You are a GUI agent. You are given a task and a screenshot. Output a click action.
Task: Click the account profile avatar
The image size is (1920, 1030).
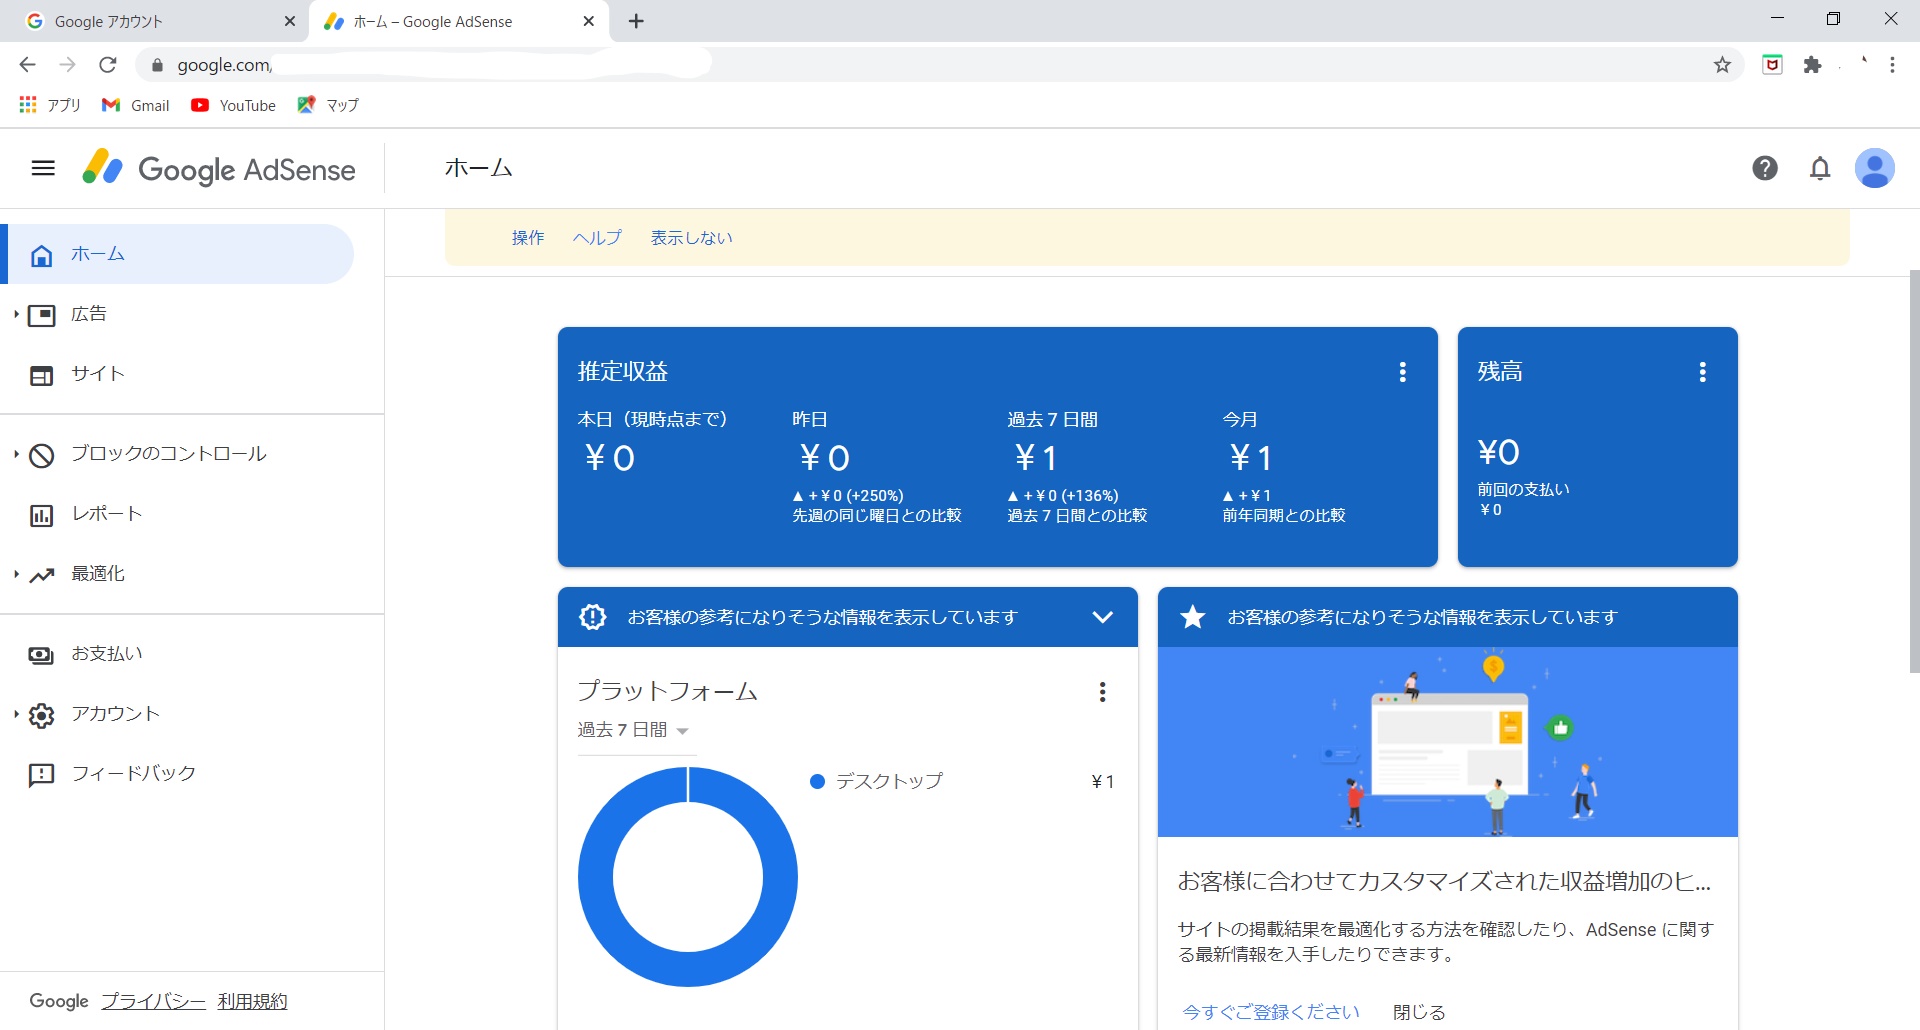click(x=1874, y=168)
